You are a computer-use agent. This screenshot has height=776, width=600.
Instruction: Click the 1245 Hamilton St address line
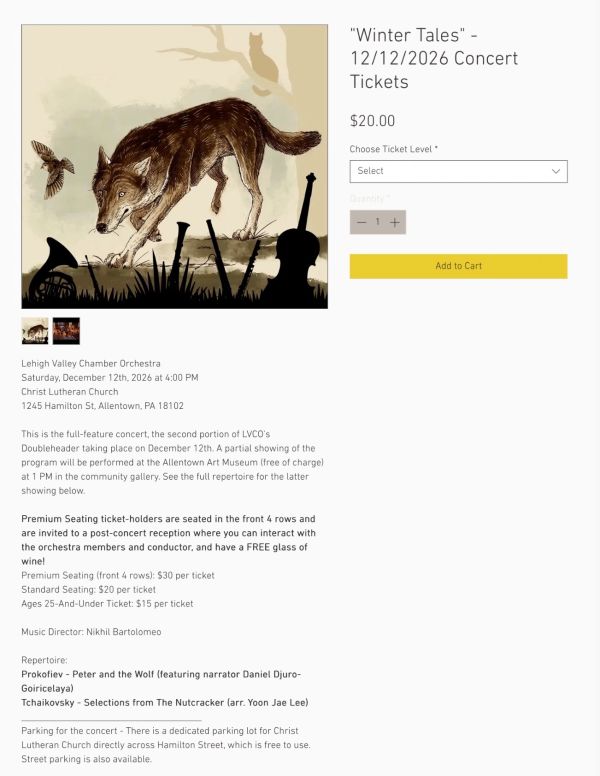coord(102,406)
